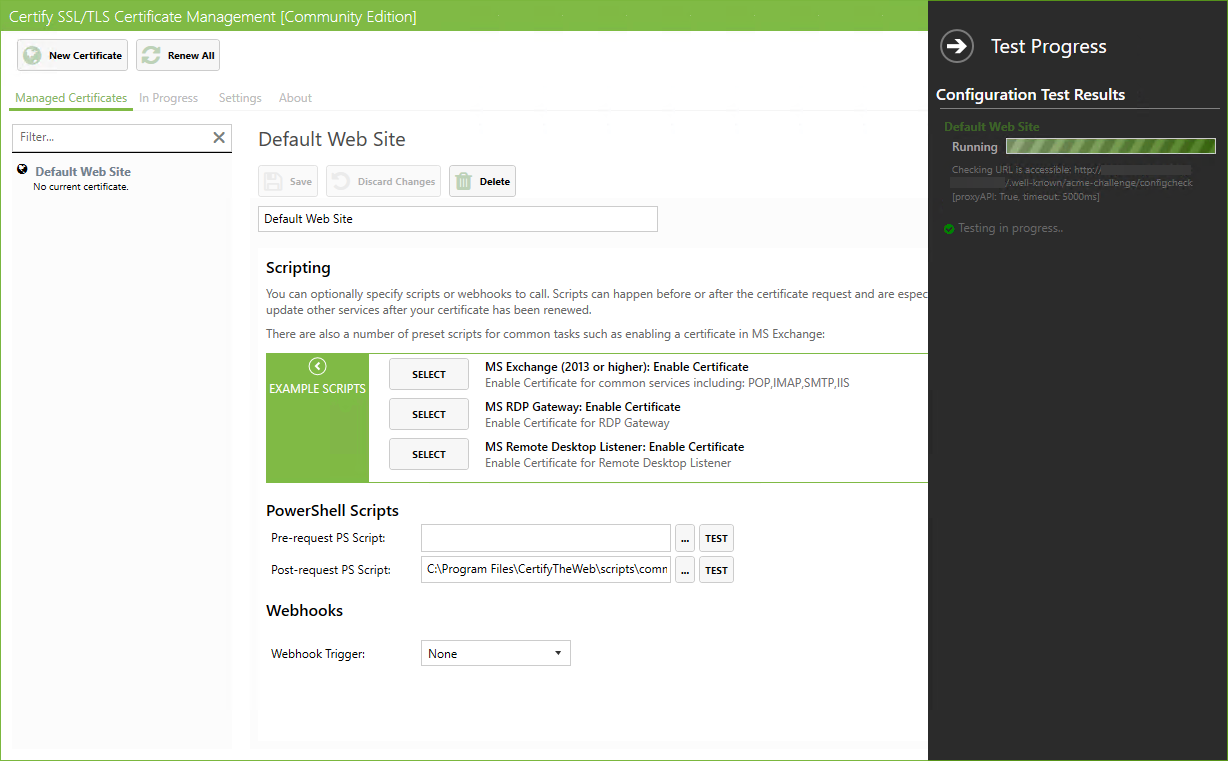
Task: Select the MS Remote Desktop Listener script
Action: (x=429, y=454)
